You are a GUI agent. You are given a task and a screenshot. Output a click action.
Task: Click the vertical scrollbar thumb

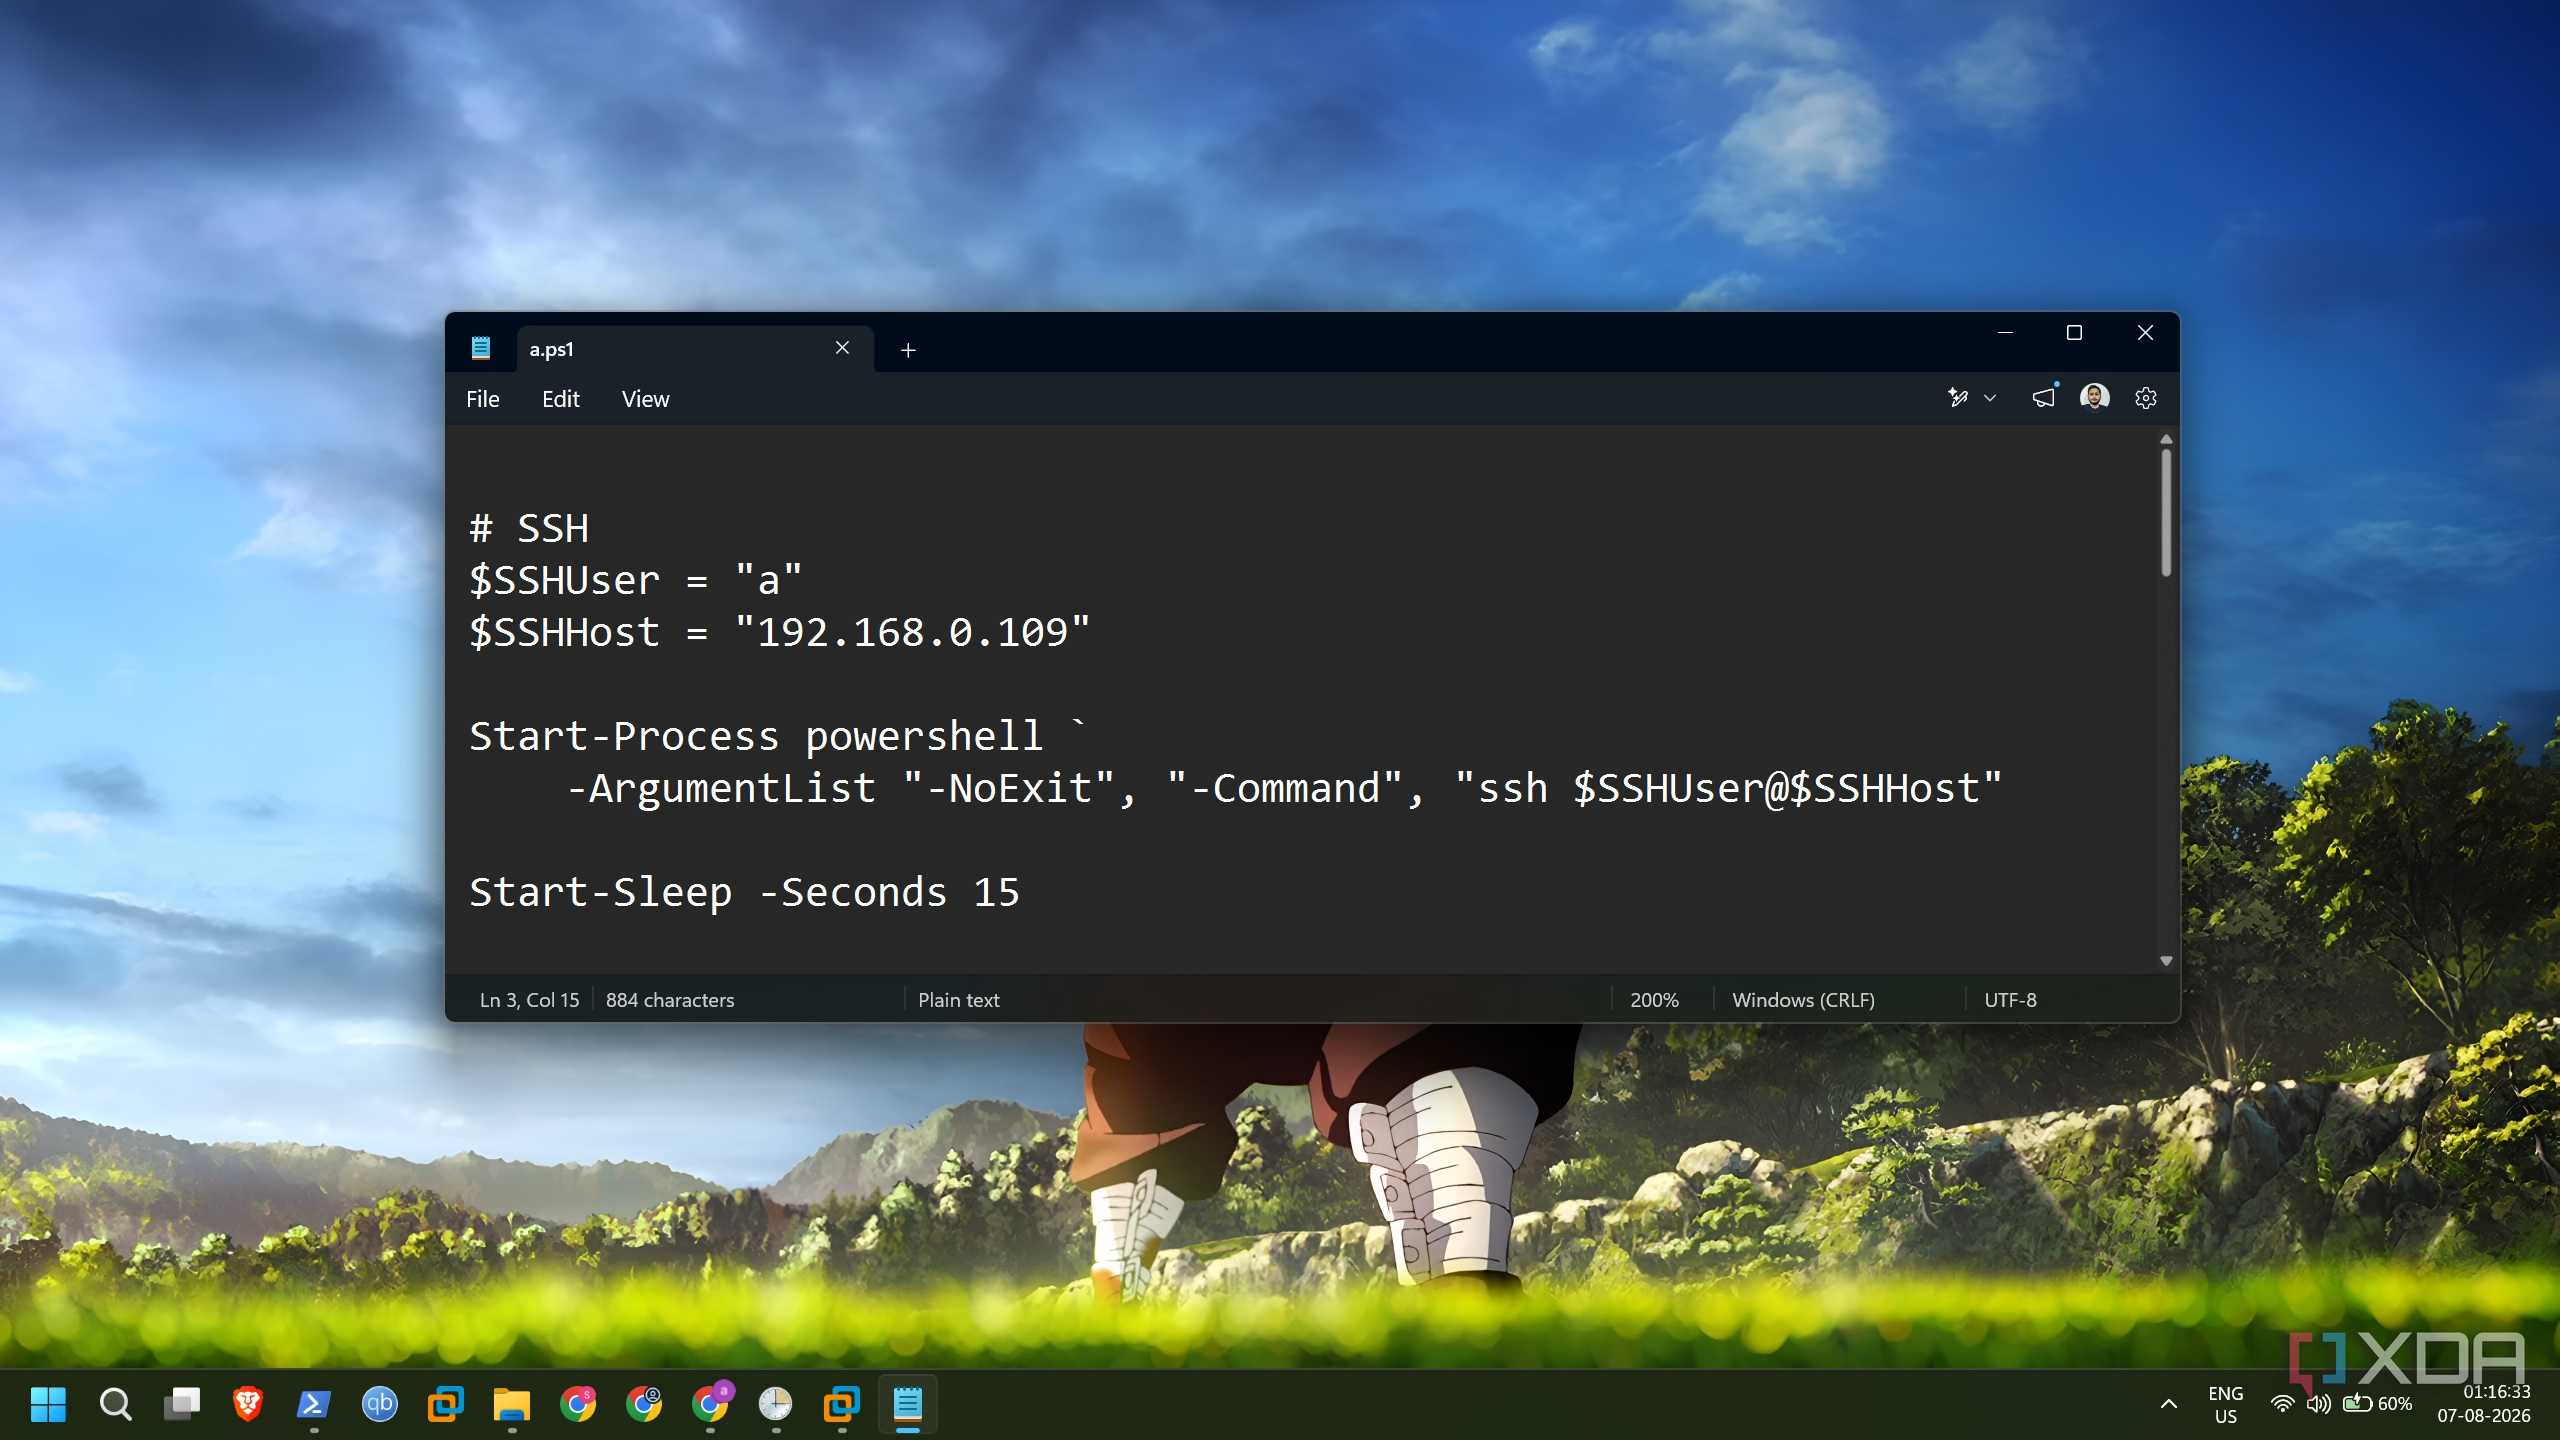2166,513
